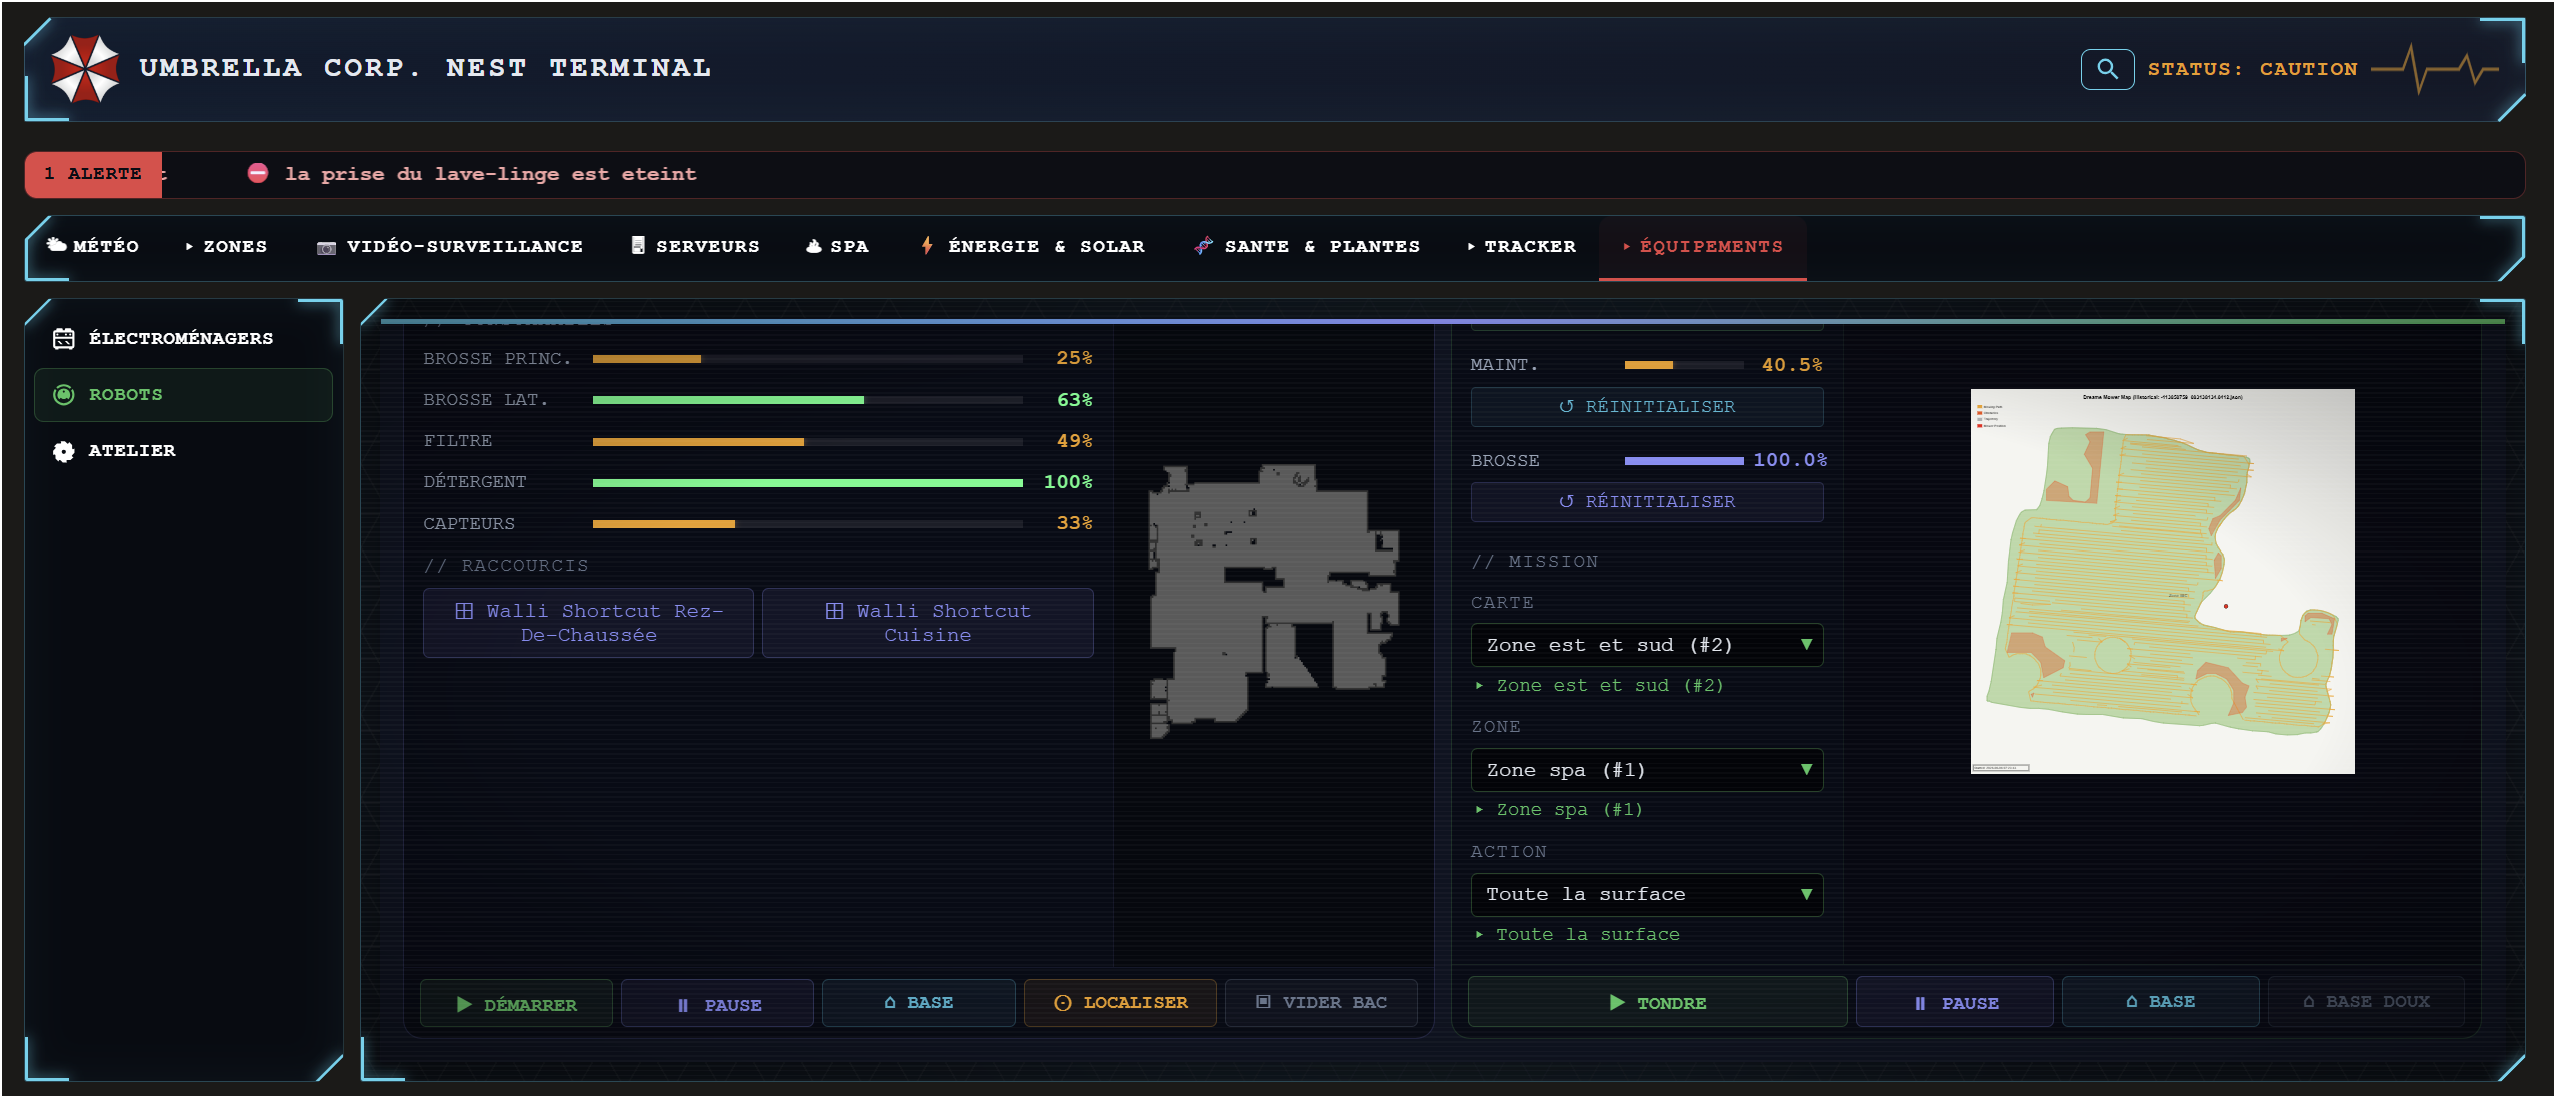Pause the vacuum robot

tap(717, 1003)
